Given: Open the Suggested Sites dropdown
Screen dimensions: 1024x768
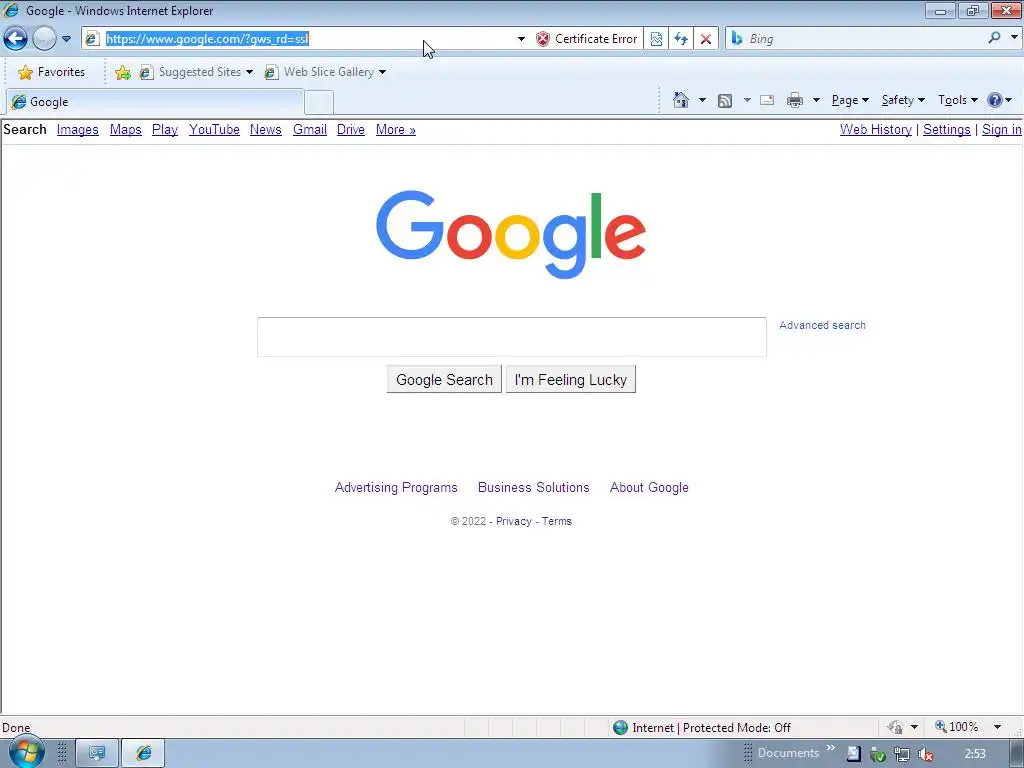Looking at the screenshot, I should [x=196, y=72].
